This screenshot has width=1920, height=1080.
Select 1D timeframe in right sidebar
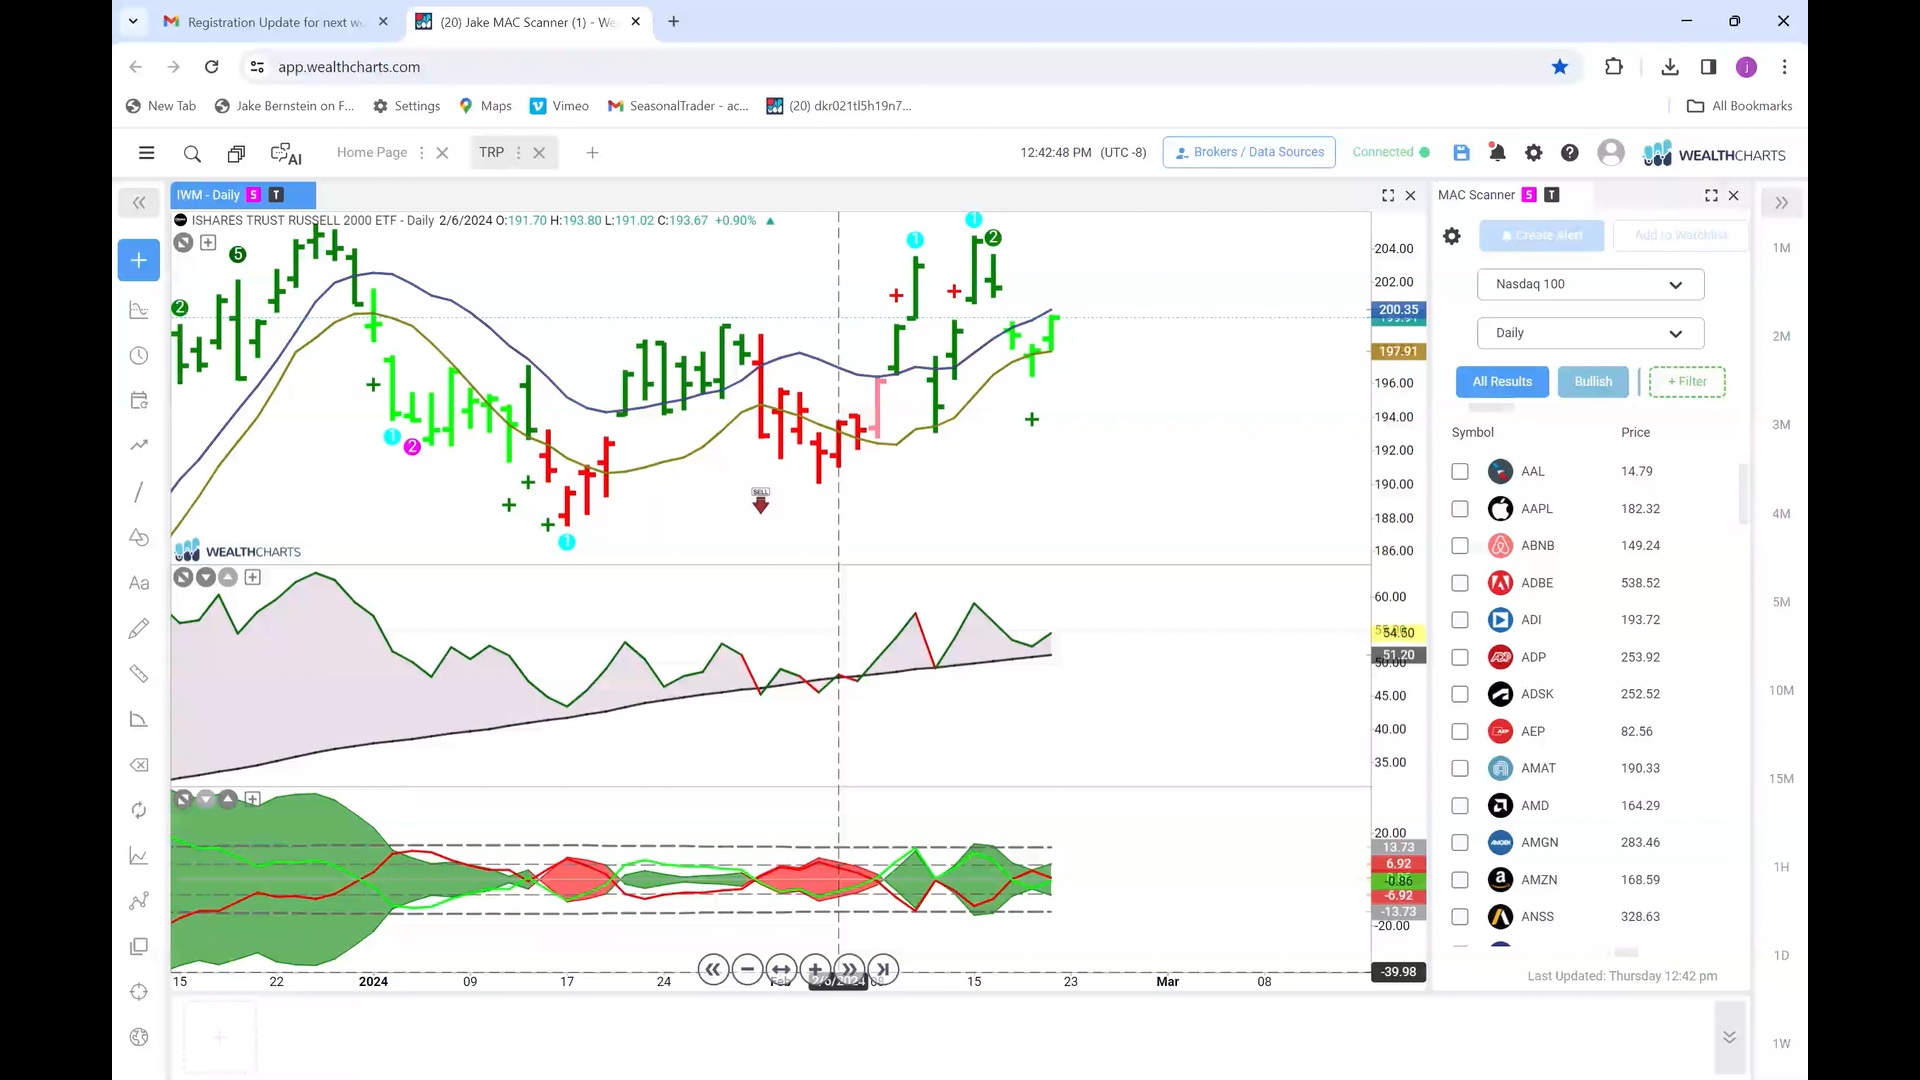[1781, 955]
